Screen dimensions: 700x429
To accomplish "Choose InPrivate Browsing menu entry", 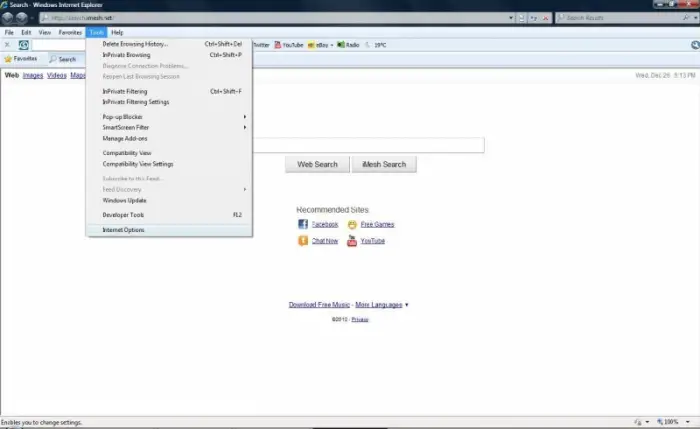I will pos(169,55).
